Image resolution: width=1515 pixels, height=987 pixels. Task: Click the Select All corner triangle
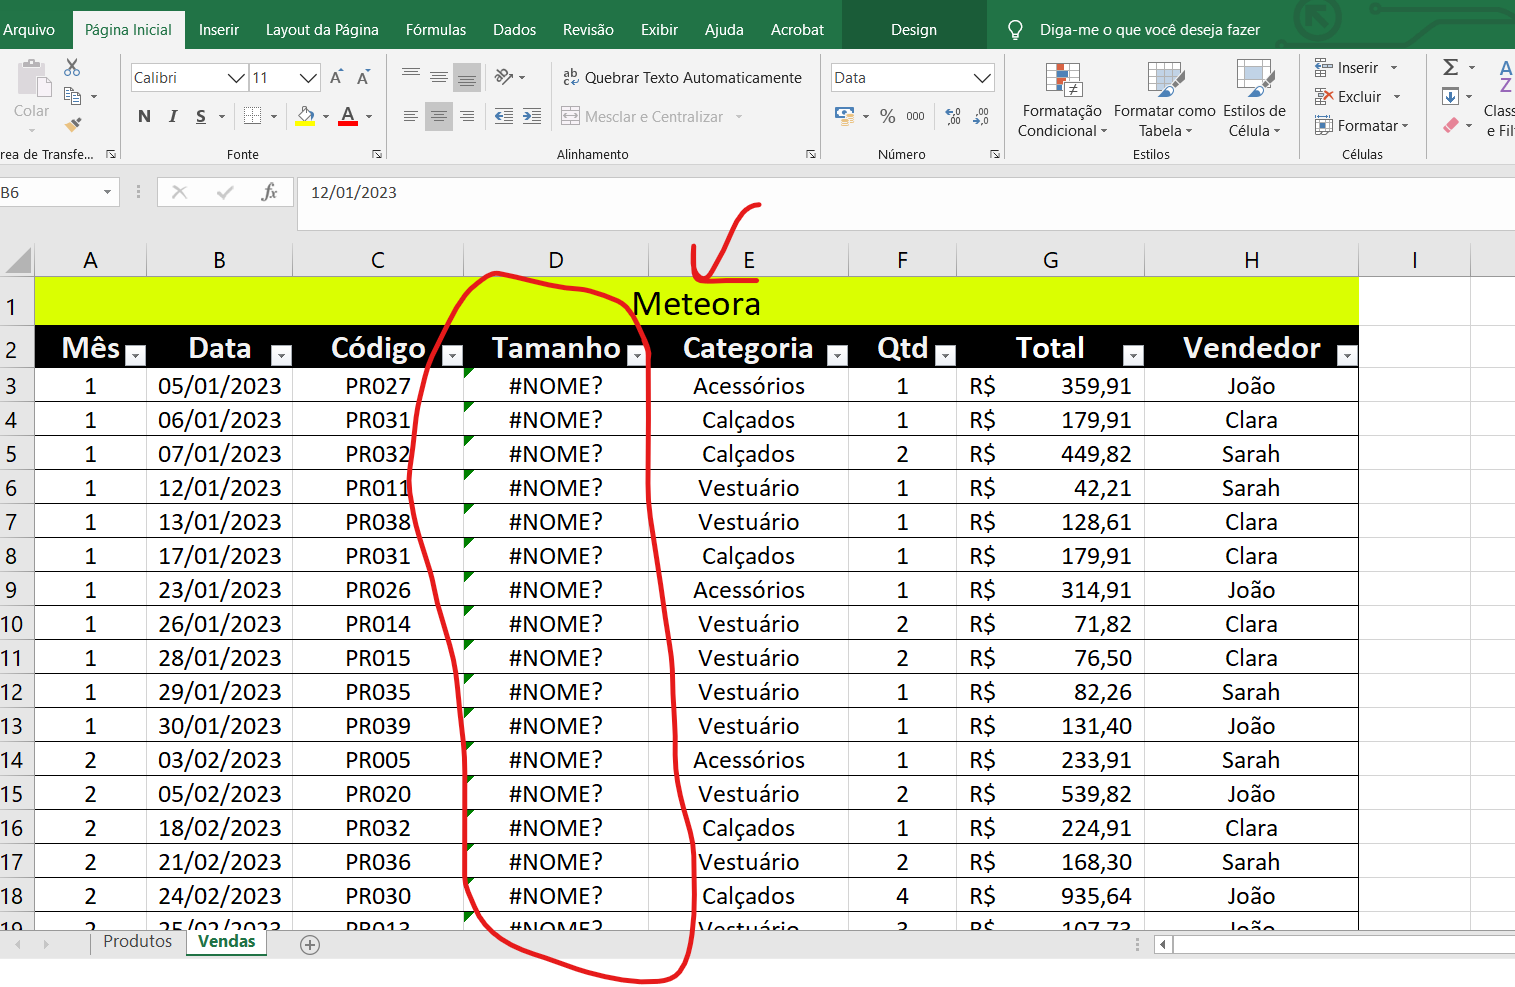click(18, 260)
